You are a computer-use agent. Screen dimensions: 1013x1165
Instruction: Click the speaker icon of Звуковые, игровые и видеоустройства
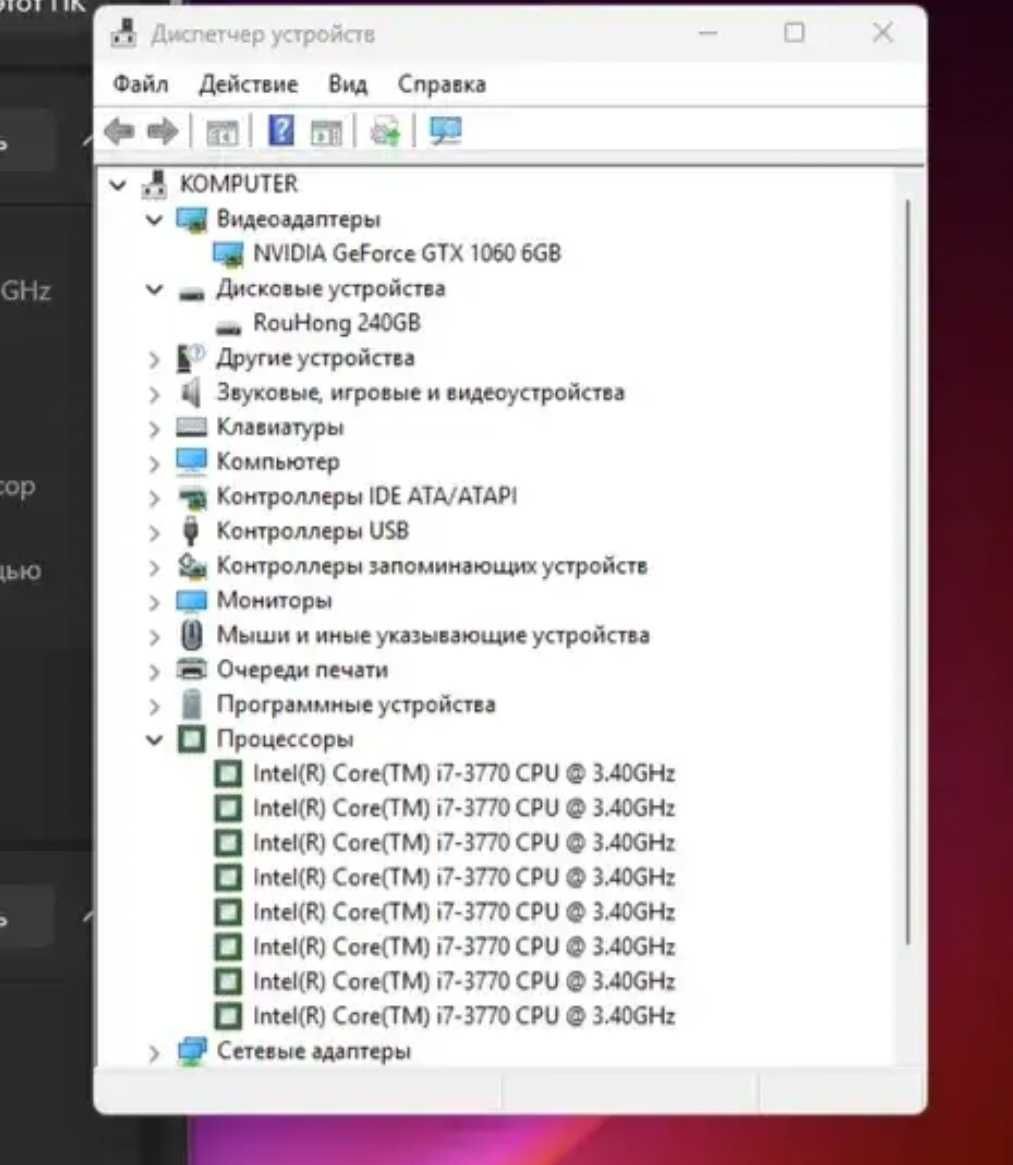[x=191, y=392]
